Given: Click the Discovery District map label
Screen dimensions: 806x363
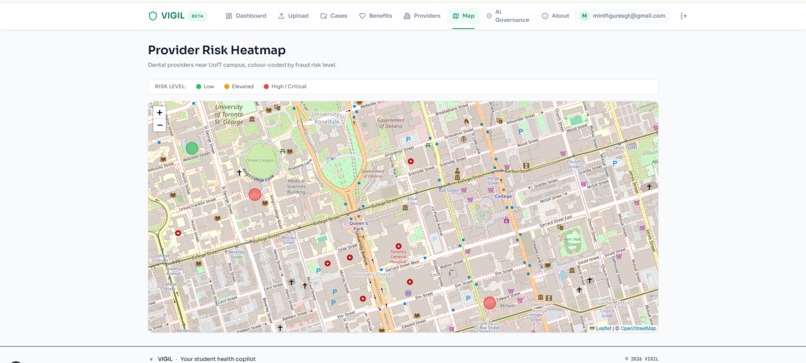Looking at the screenshot, I should [374, 274].
